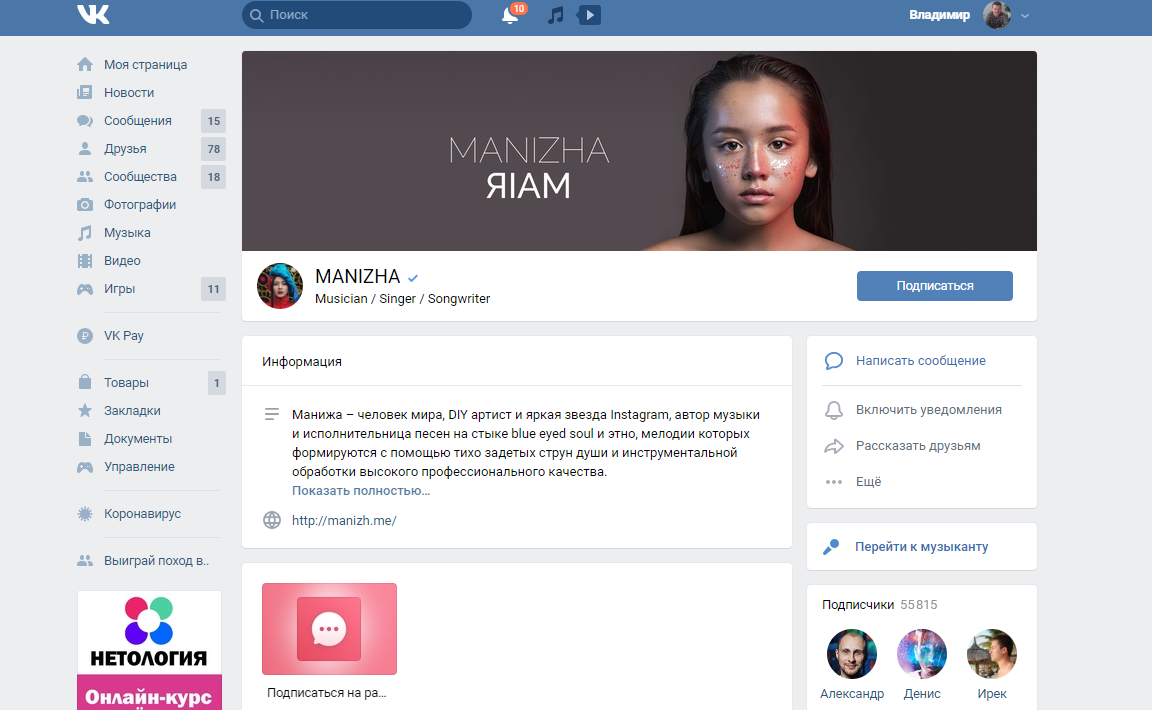The width and height of the screenshot is (1152, 710).
Task: Click the Владимир username in header
Action: click(939, 15)
